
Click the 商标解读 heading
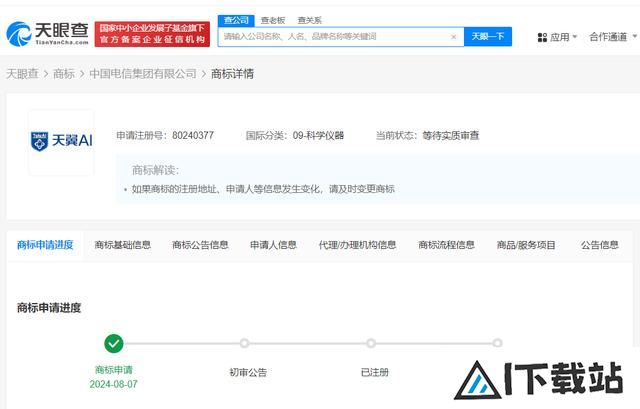pyautogui.click(x=155, y=170)
